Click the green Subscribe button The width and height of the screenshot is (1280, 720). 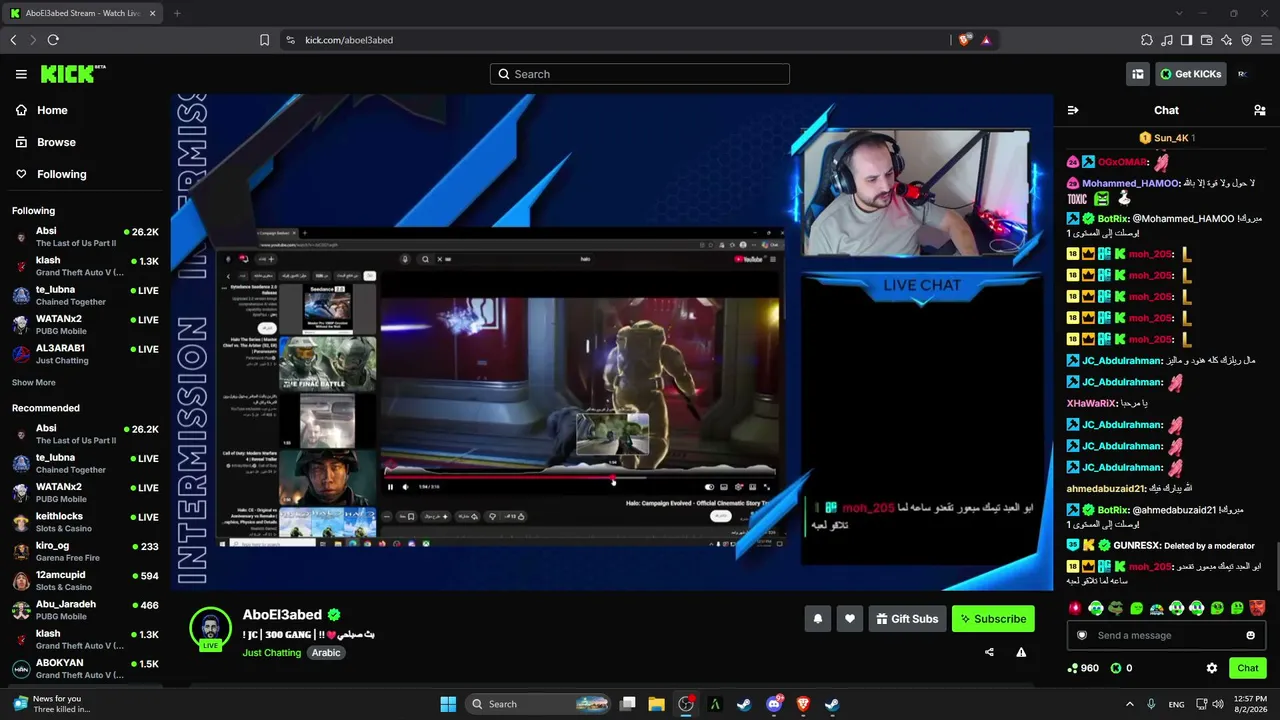click(x=993, y=619)
